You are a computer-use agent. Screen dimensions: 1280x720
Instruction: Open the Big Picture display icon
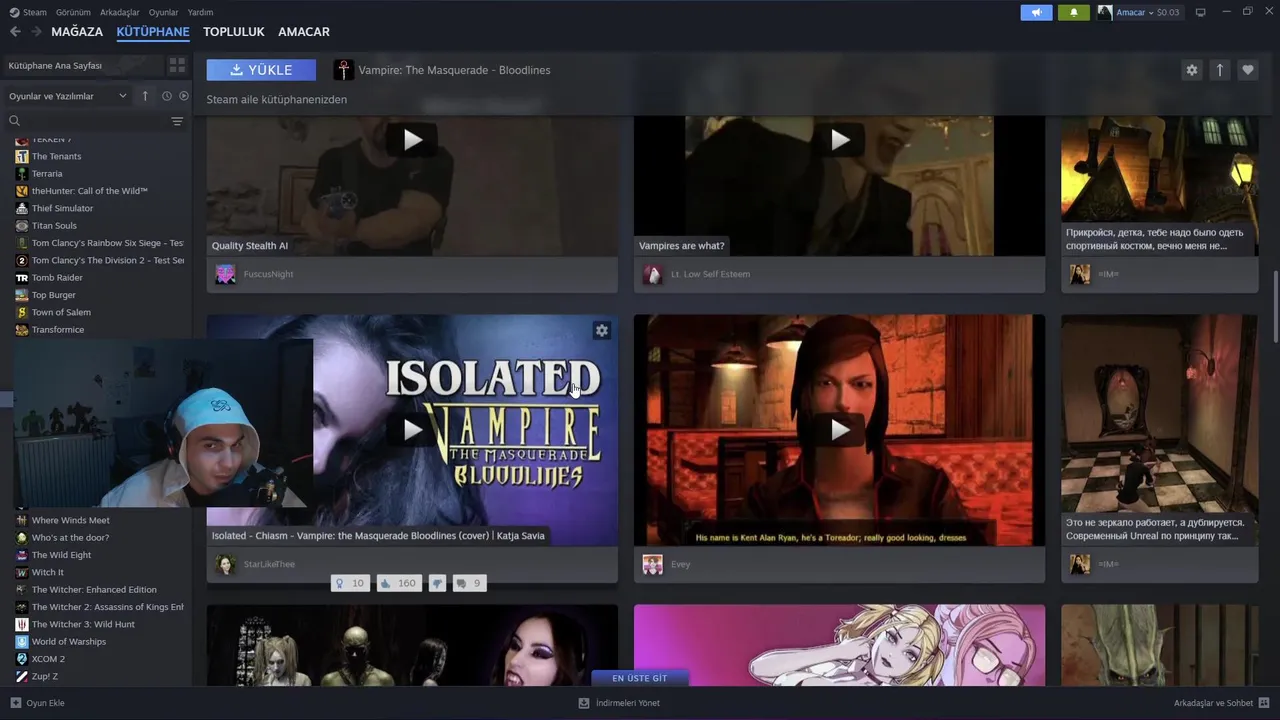(1201, 12)
